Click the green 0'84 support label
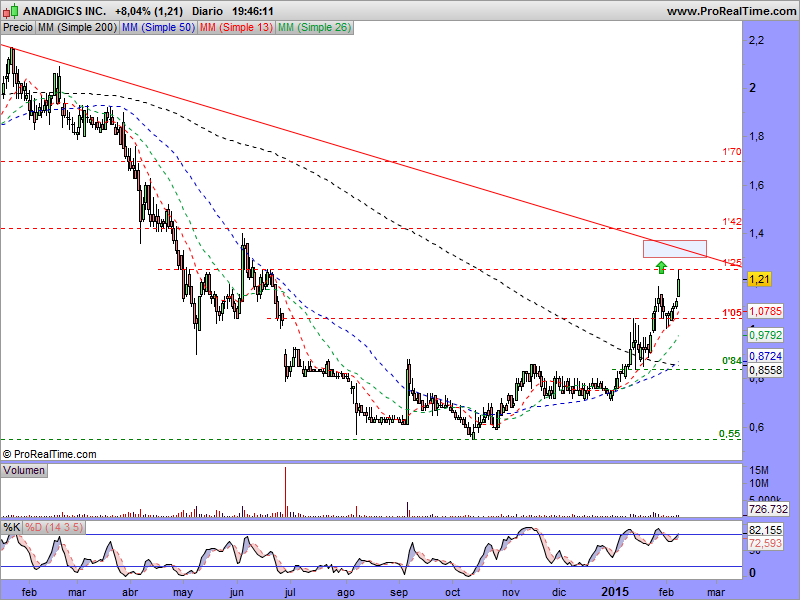This screenshot has height=600, width=800. pyautogui.click(x=732, y=361)
